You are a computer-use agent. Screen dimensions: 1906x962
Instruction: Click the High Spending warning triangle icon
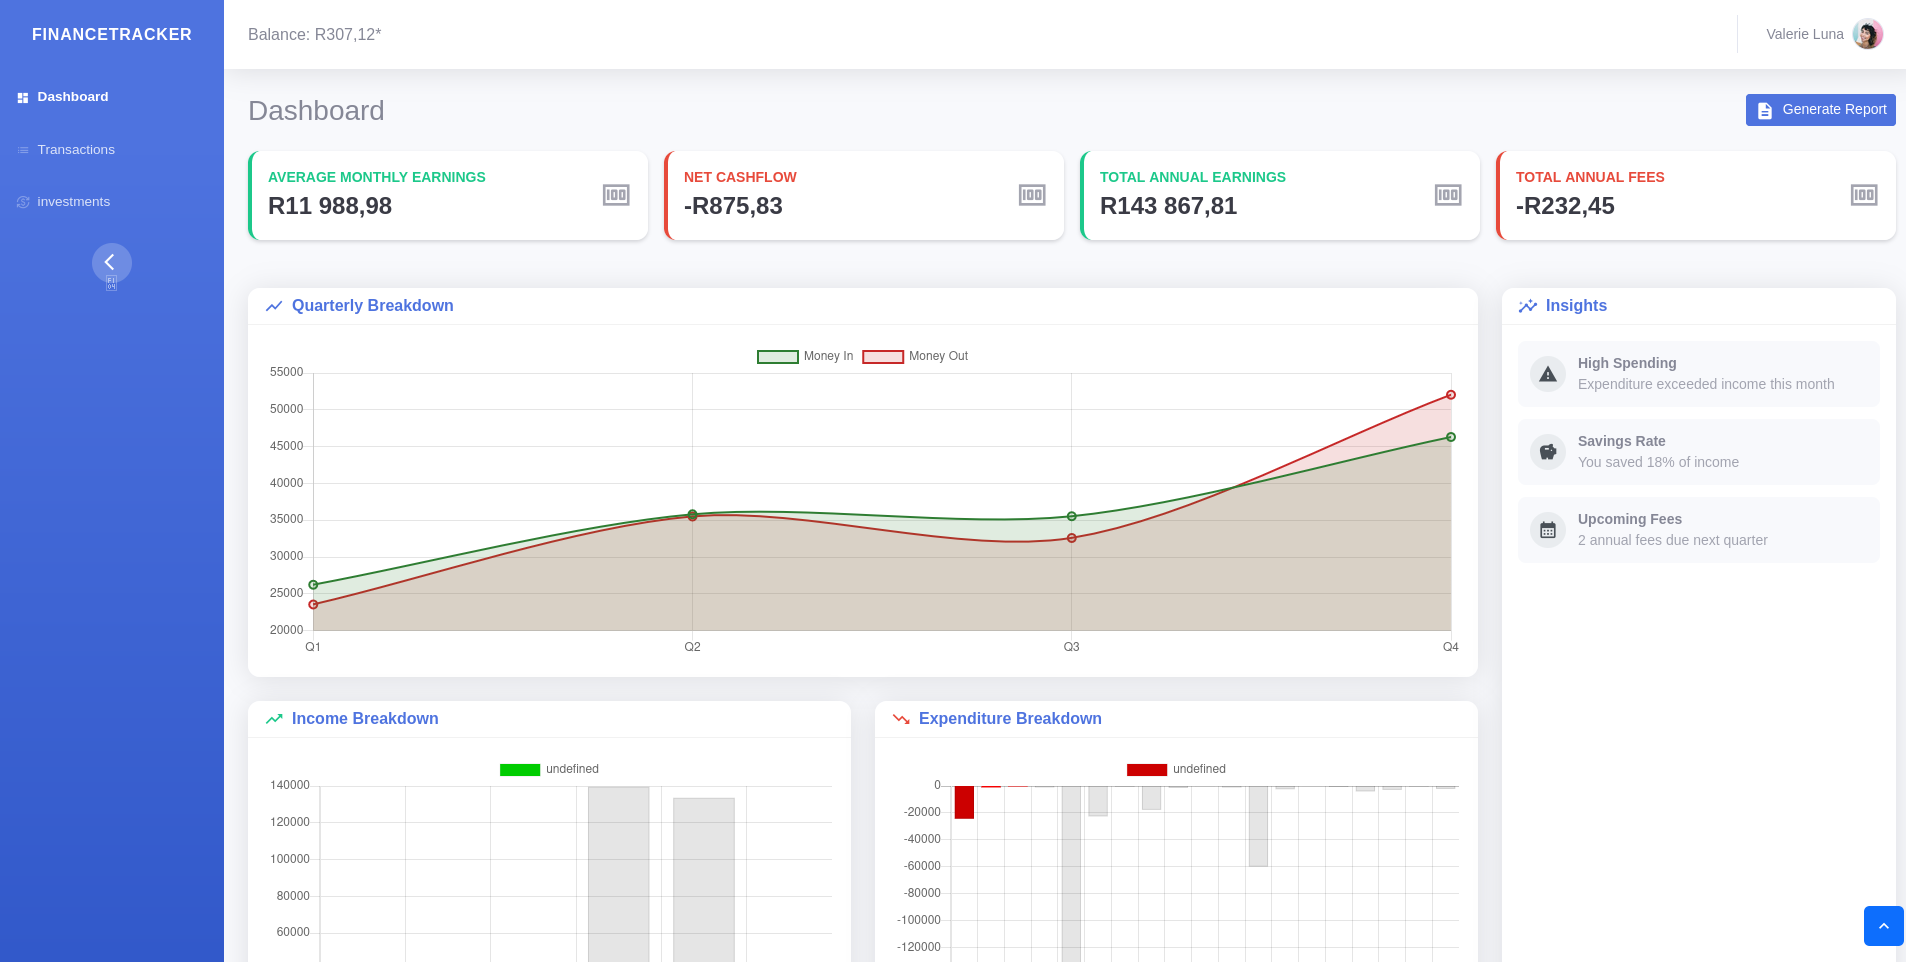click(1547, 374)
